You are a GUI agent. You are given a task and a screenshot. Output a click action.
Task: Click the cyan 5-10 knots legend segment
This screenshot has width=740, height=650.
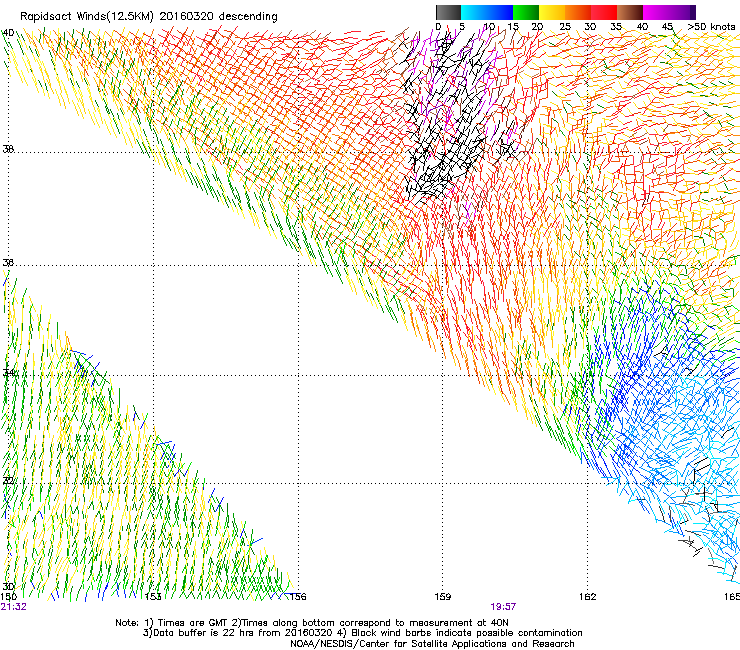(x=474, y=12)
